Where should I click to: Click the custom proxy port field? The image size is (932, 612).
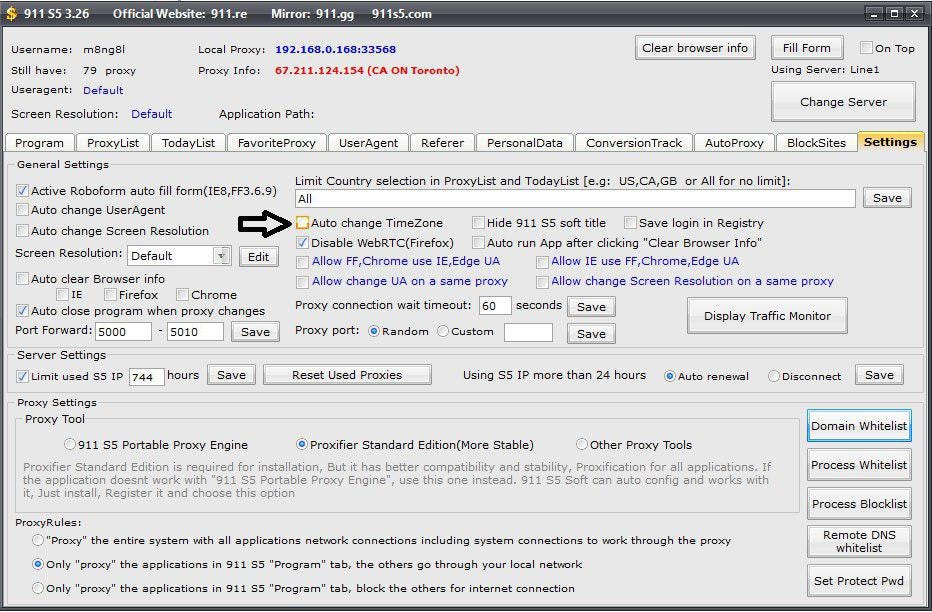point(528,333)
